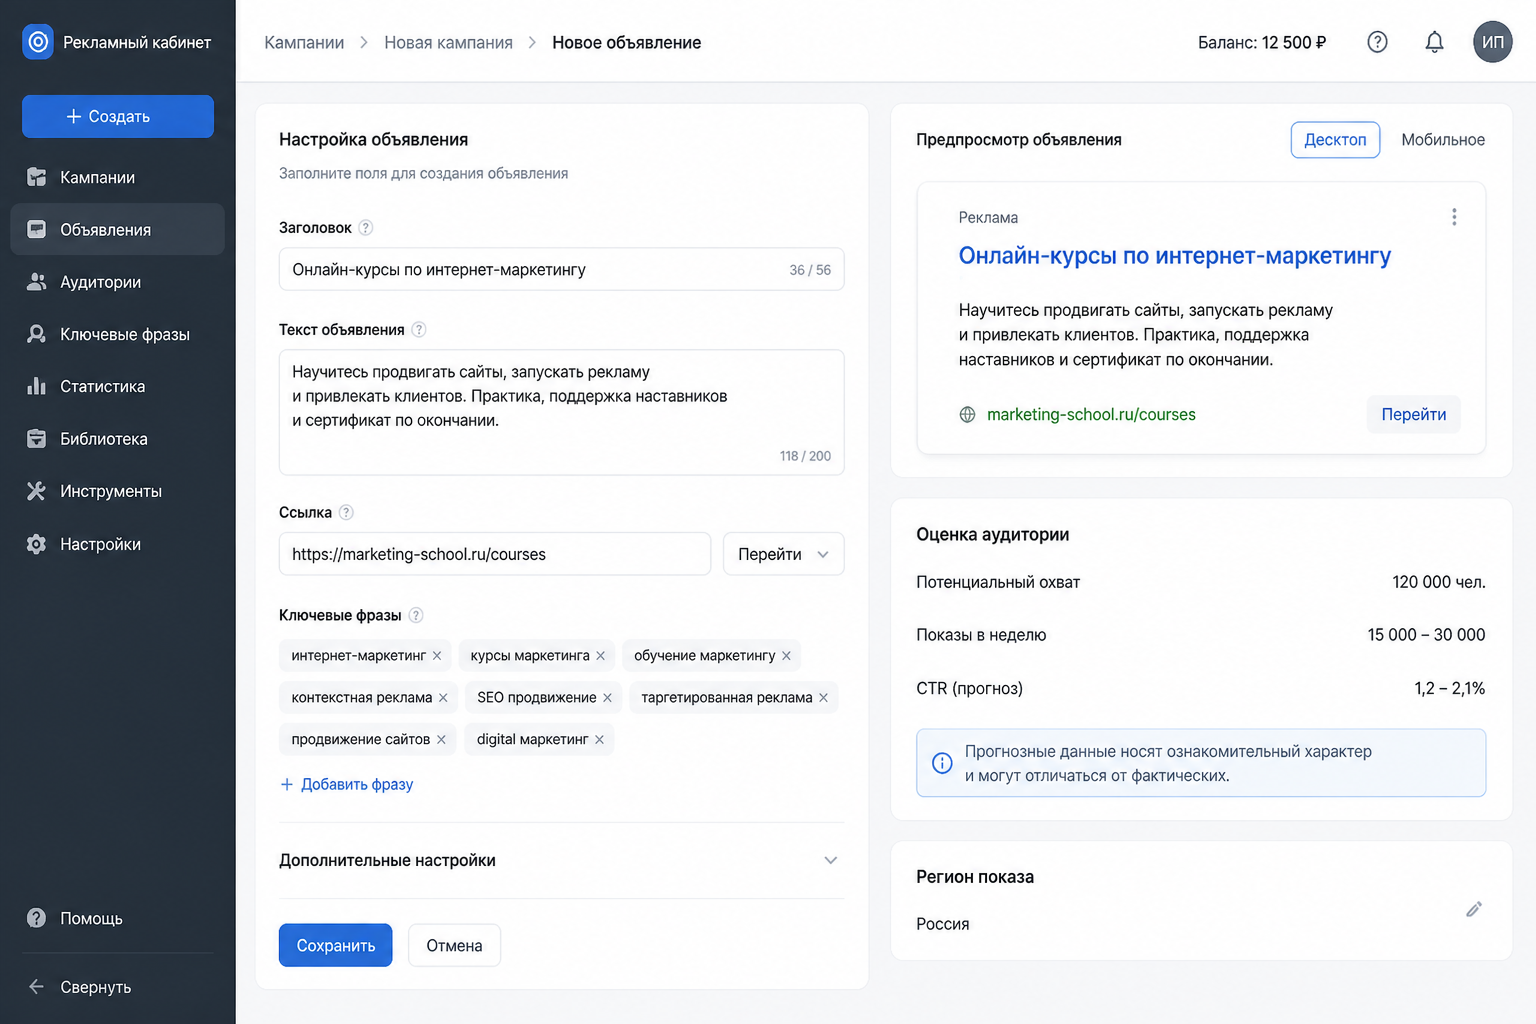Click the Кампании breadcrumb
This screenshot has width=1536, height=1024.
click(304, 43)
